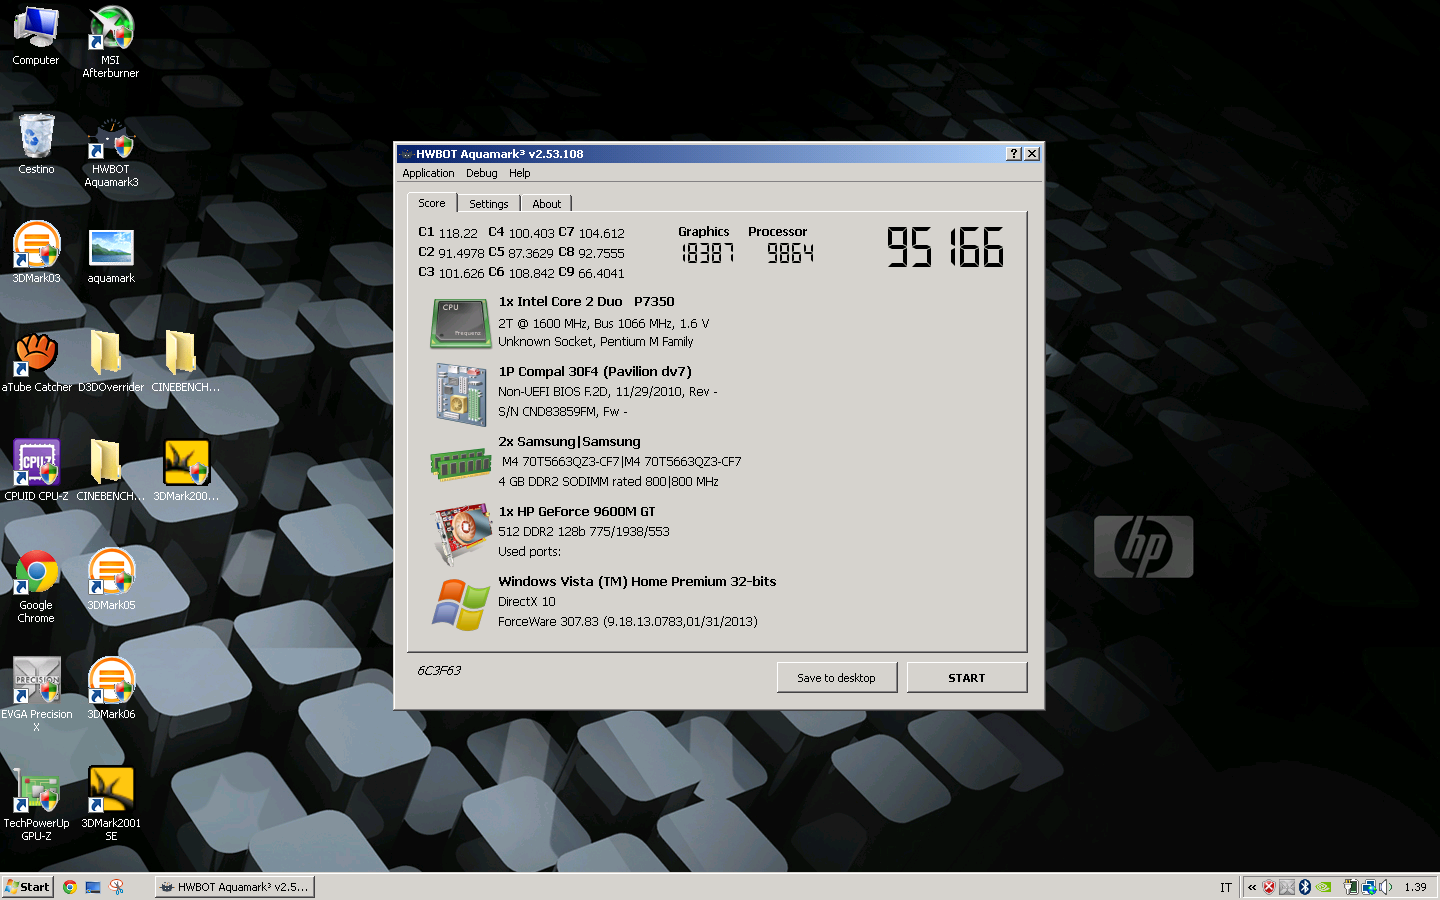Screen dimensions: 1440x900
Task: Click the volume speaker tray icon
Action: point(1386,887)
